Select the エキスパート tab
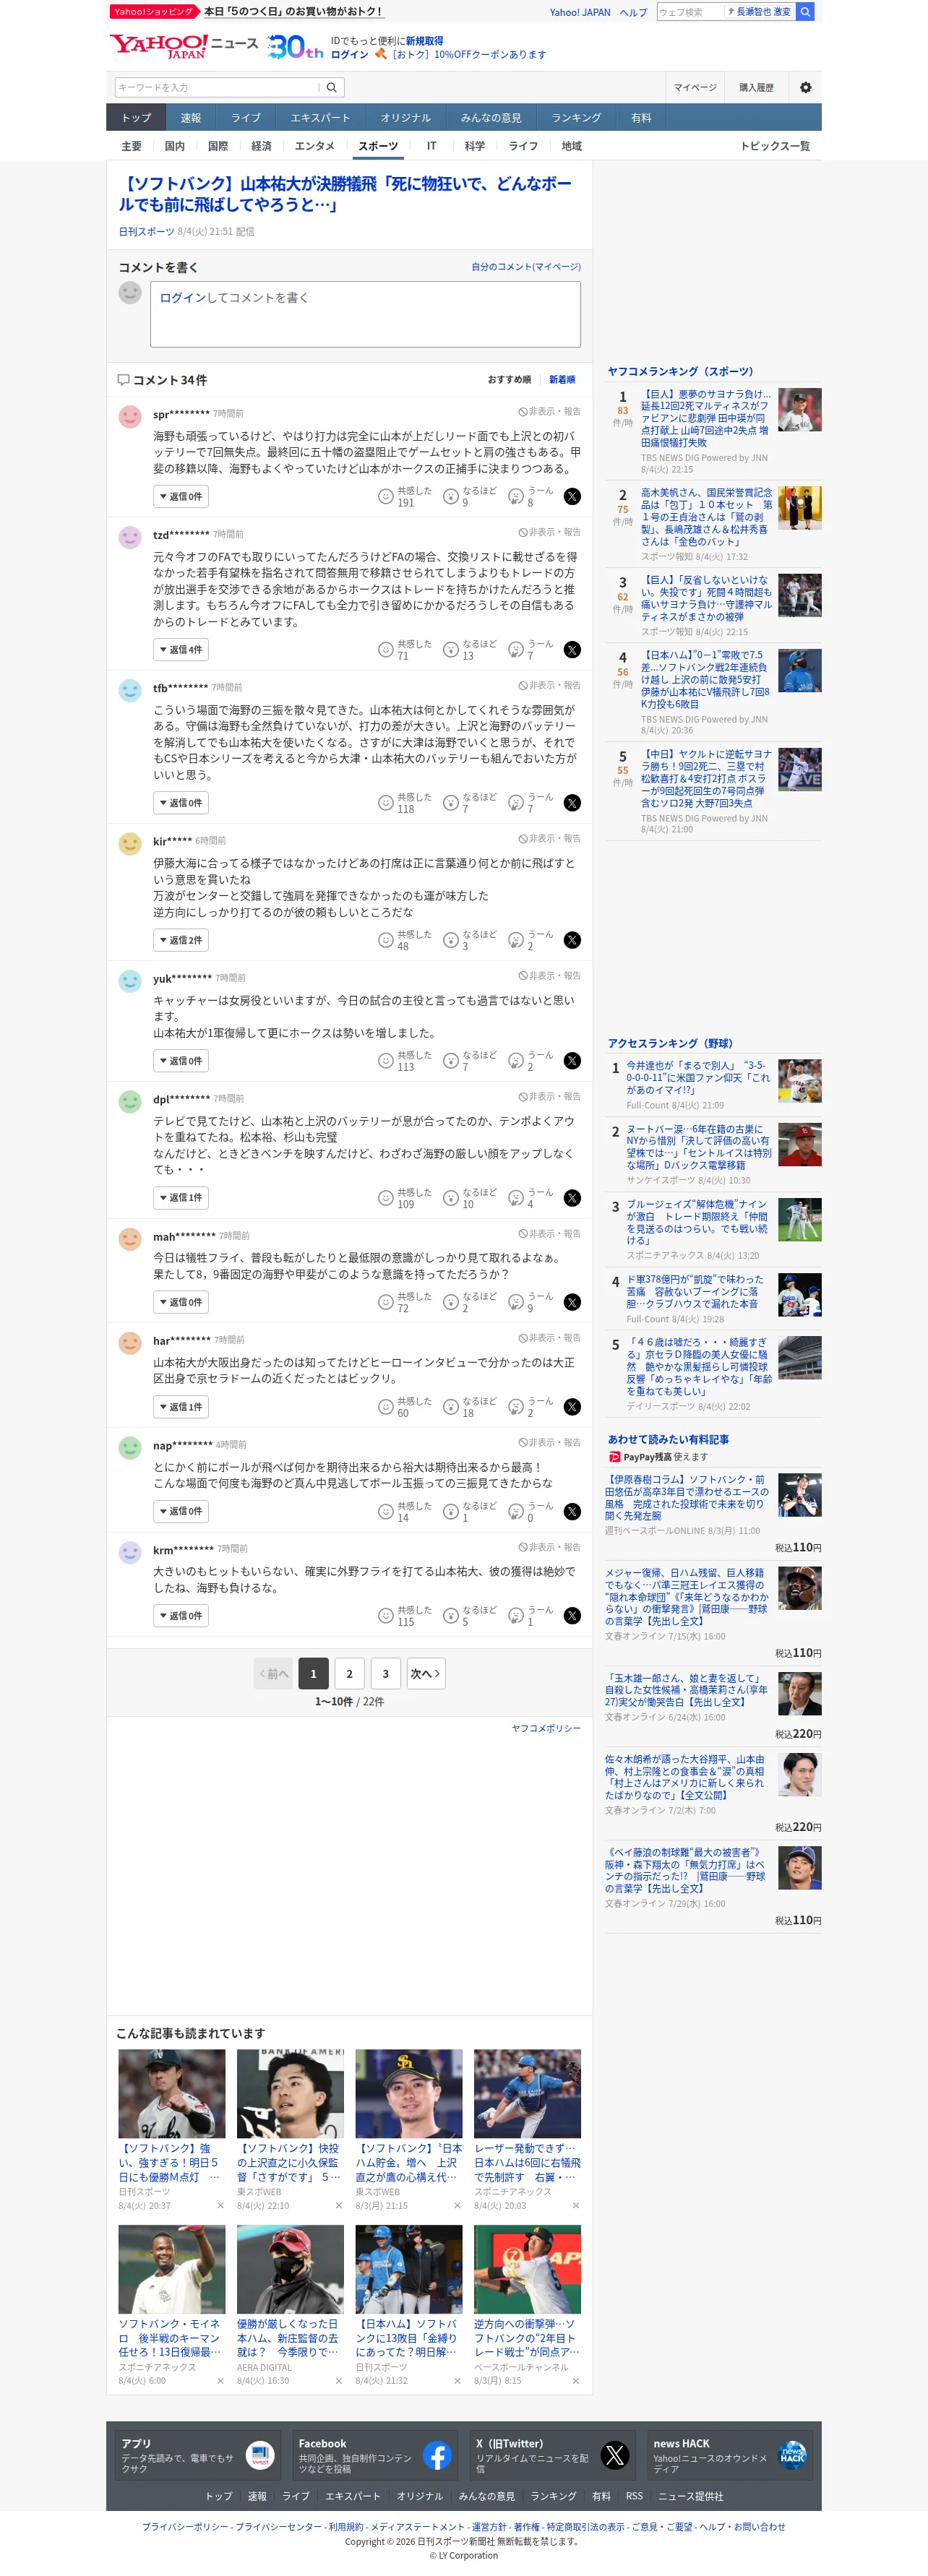928x2576 pixels. (x=320, y=118)
